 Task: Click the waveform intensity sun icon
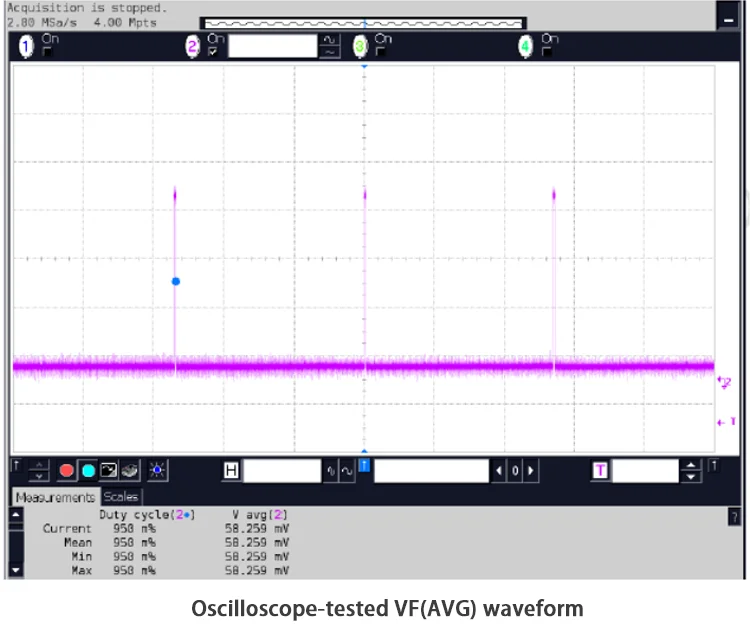[157, 470]
